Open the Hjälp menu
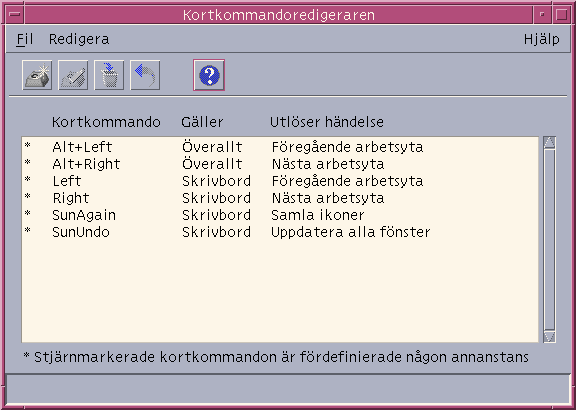The width and height of the screenshot is (576, 410). pos(541,39)
